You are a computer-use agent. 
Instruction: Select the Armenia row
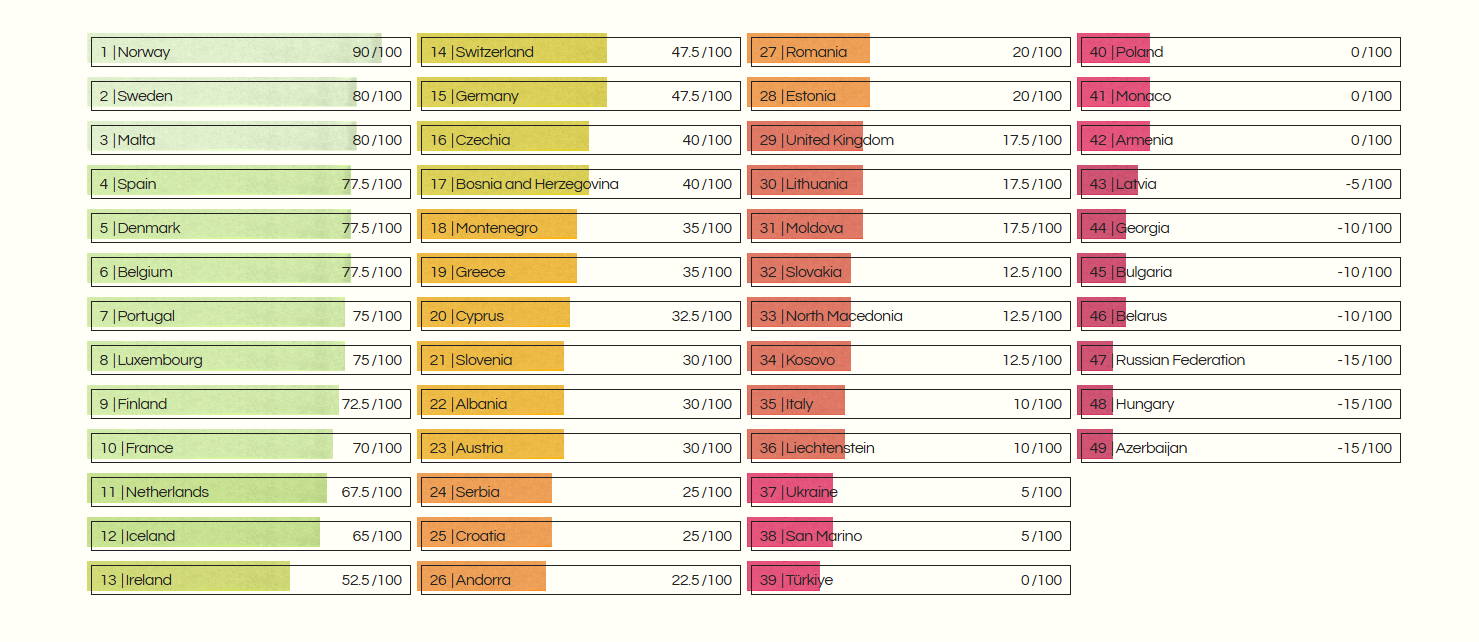[x=1241, y=140]
